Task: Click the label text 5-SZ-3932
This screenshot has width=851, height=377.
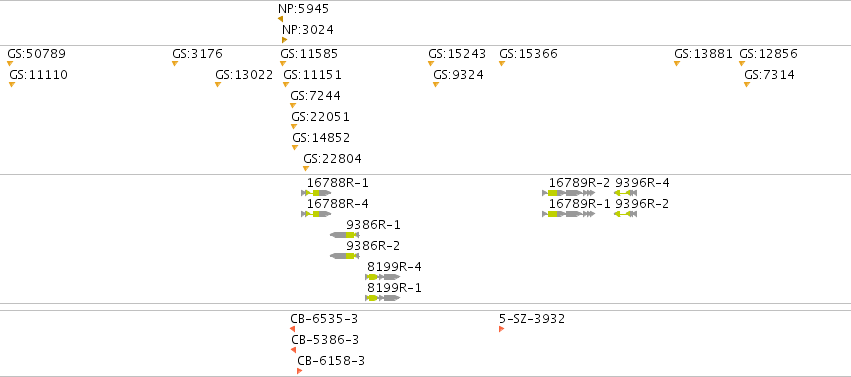Action: [x=532, y=319]
